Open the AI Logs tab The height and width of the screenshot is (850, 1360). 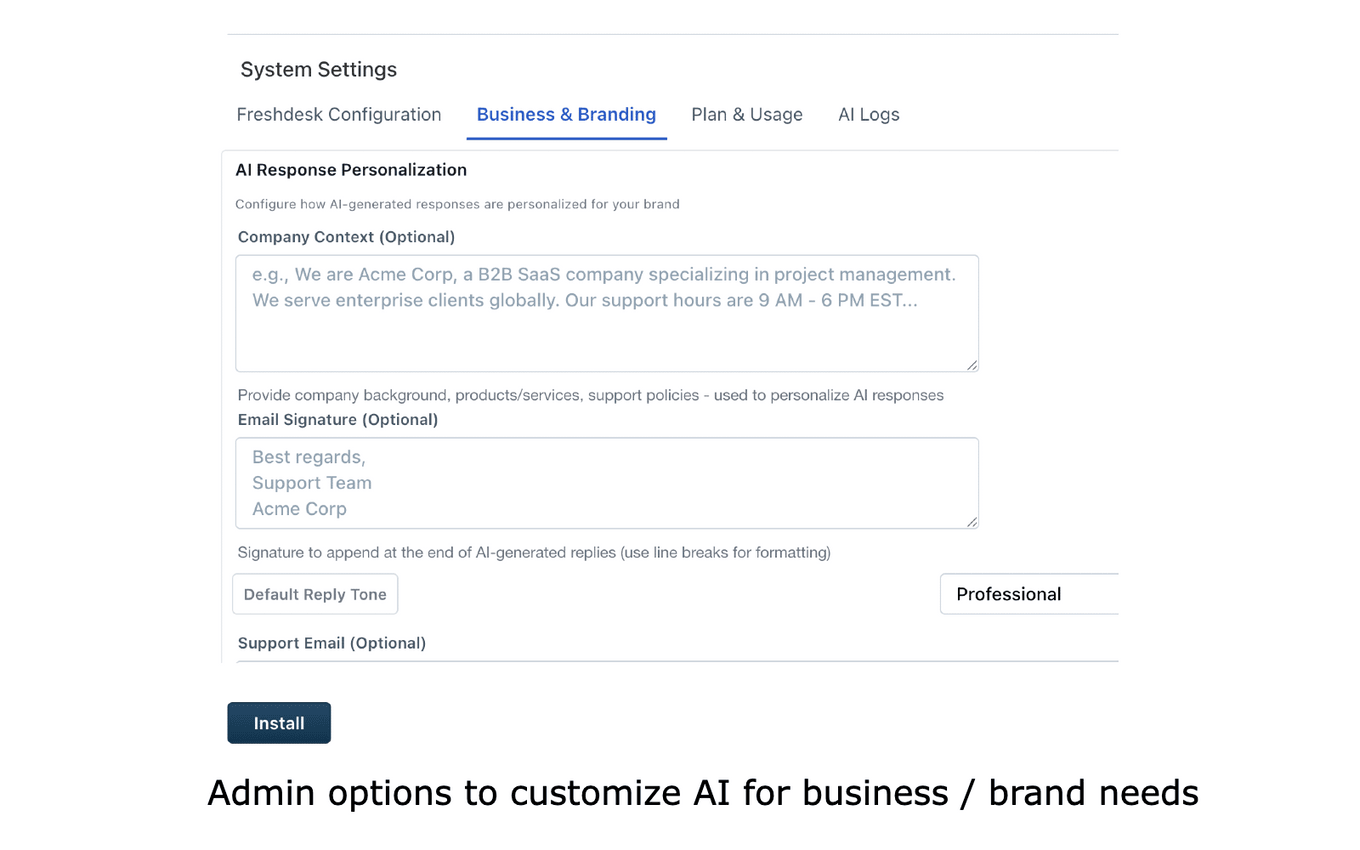[868, 114]
